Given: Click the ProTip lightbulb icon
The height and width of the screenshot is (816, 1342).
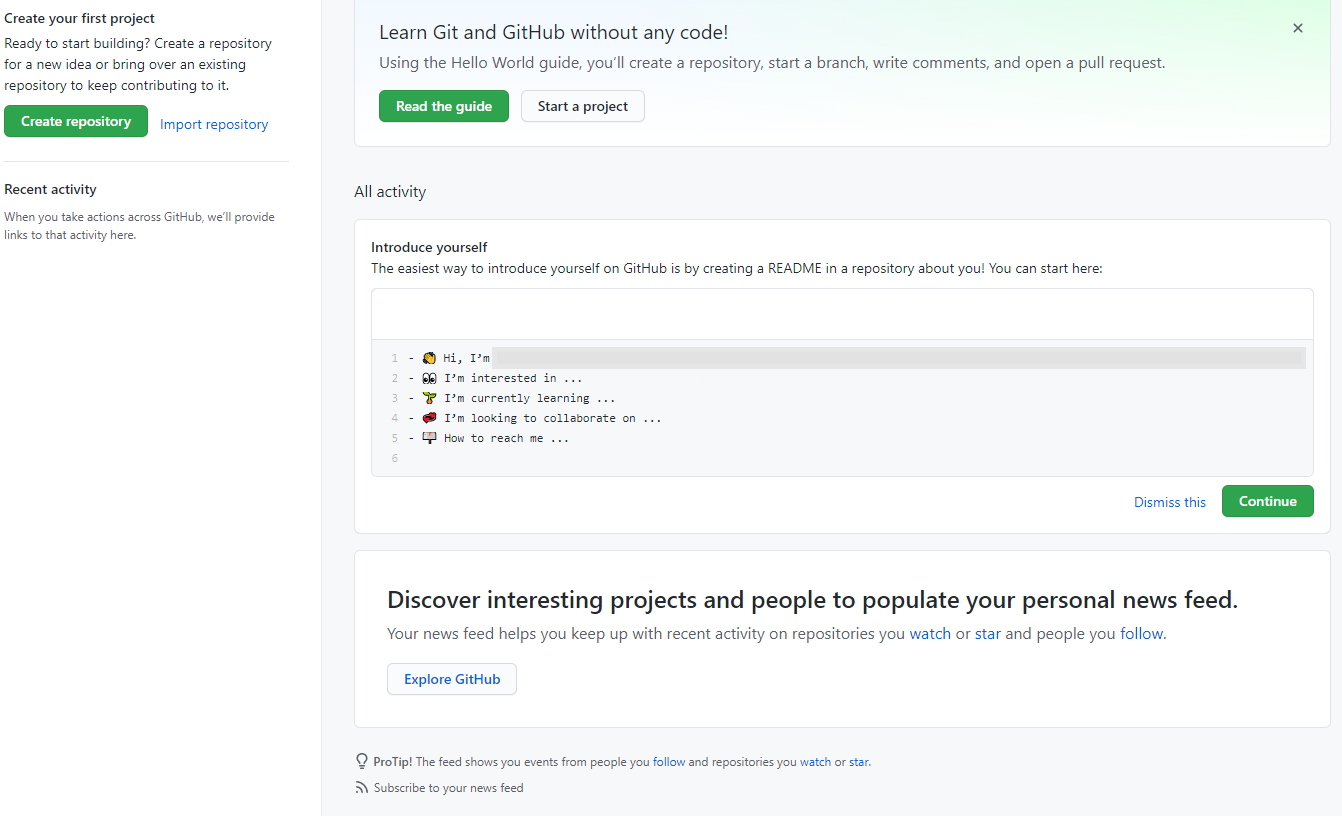Looking at the screenshot, I should [x=362, y=761].
